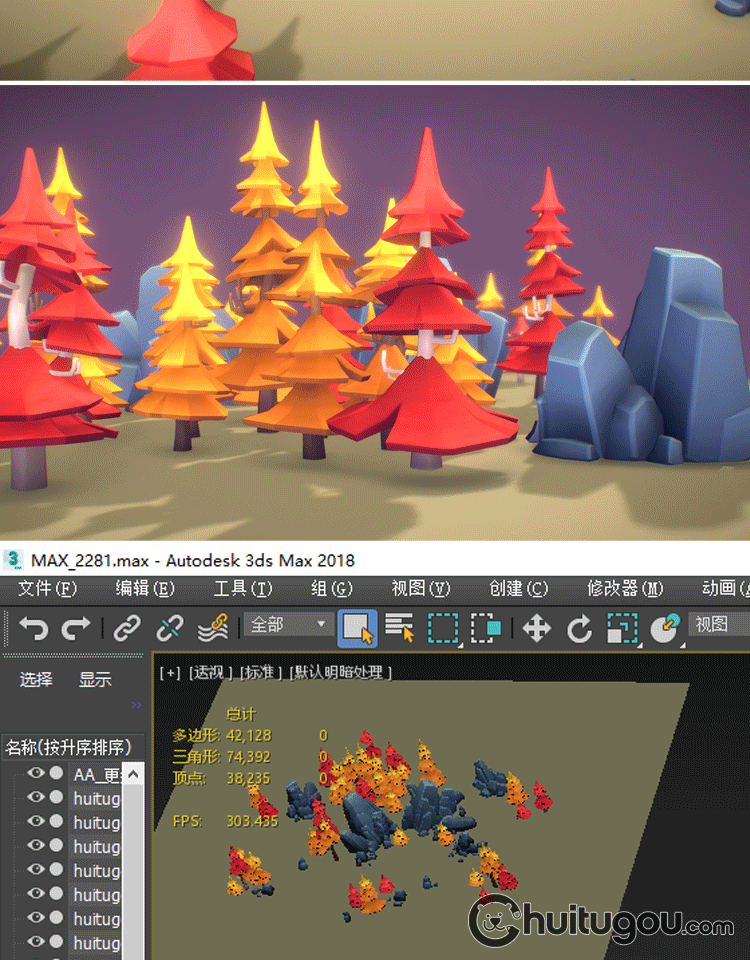Select the Link objects tool

click(126, 628)
